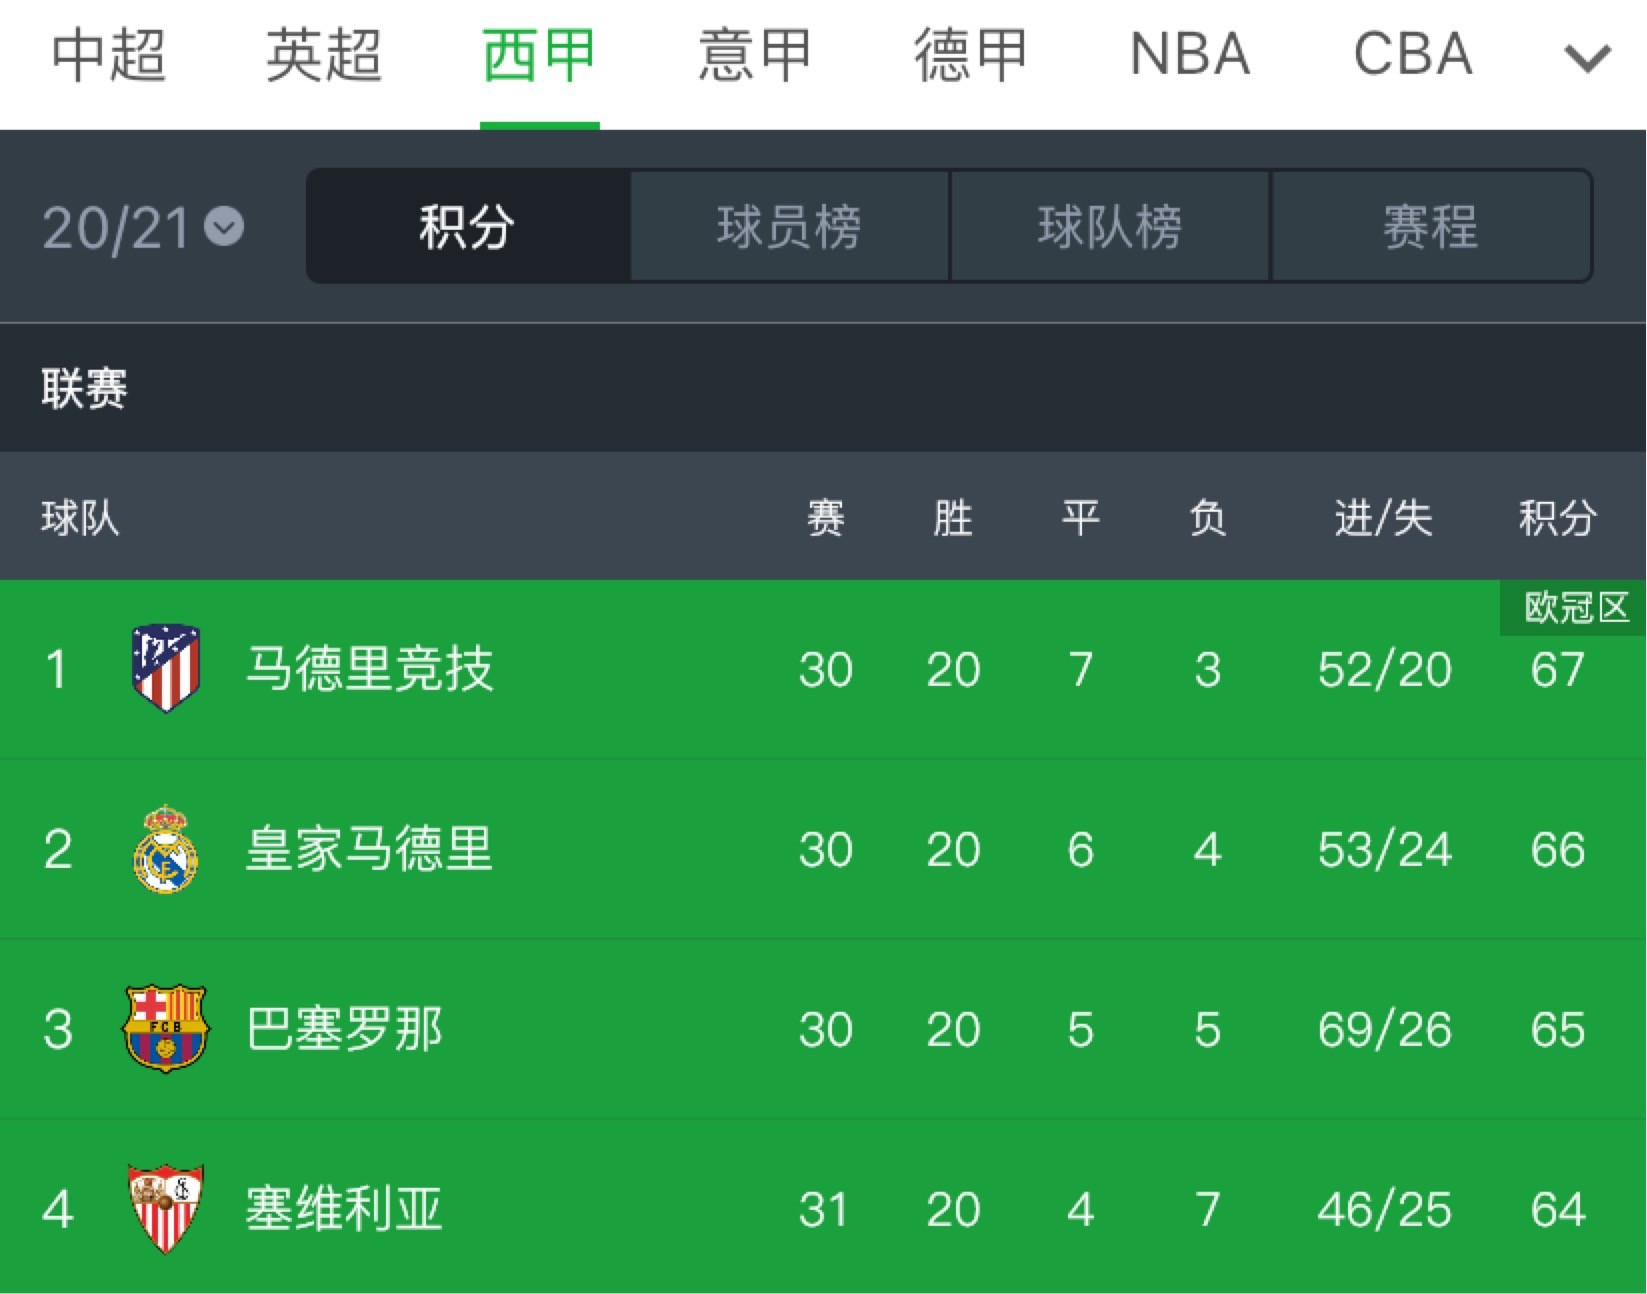
Task: Switch to the 球队榜 tab
Action: click(x=1110, y=228)
